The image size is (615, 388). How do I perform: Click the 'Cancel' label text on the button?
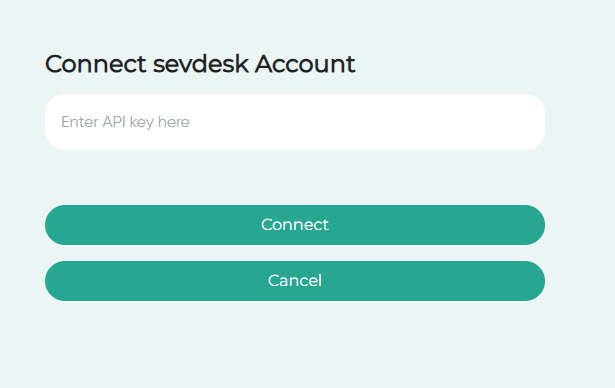295,281
